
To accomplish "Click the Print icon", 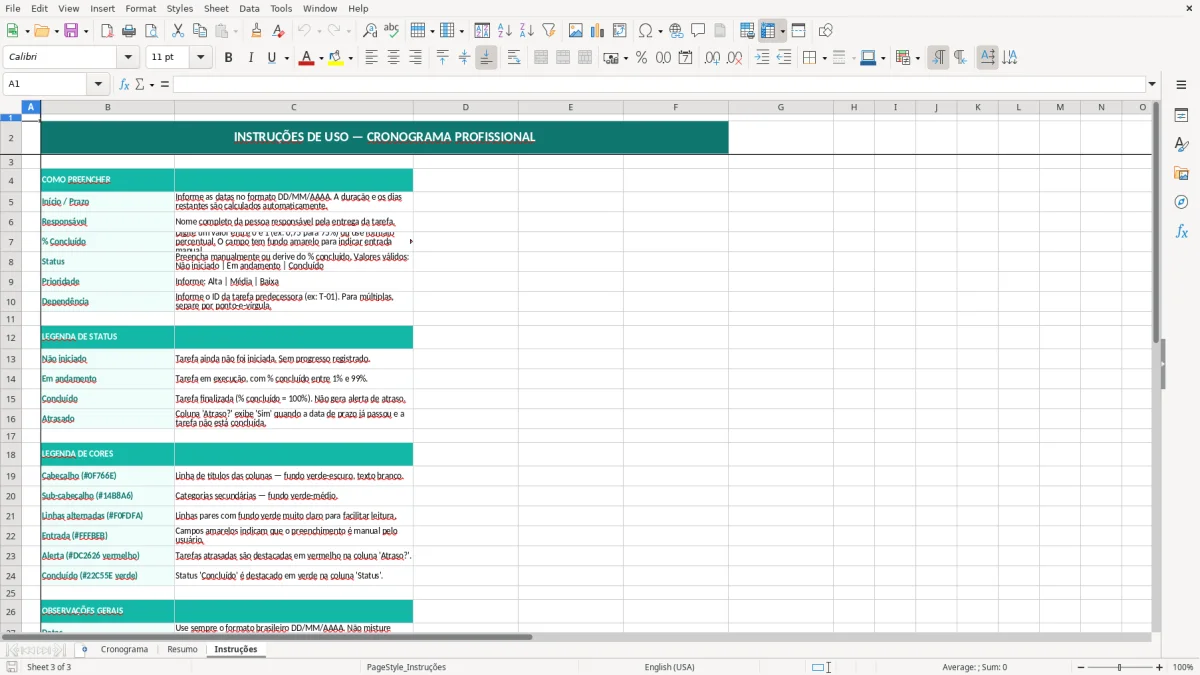I will 129,31.
